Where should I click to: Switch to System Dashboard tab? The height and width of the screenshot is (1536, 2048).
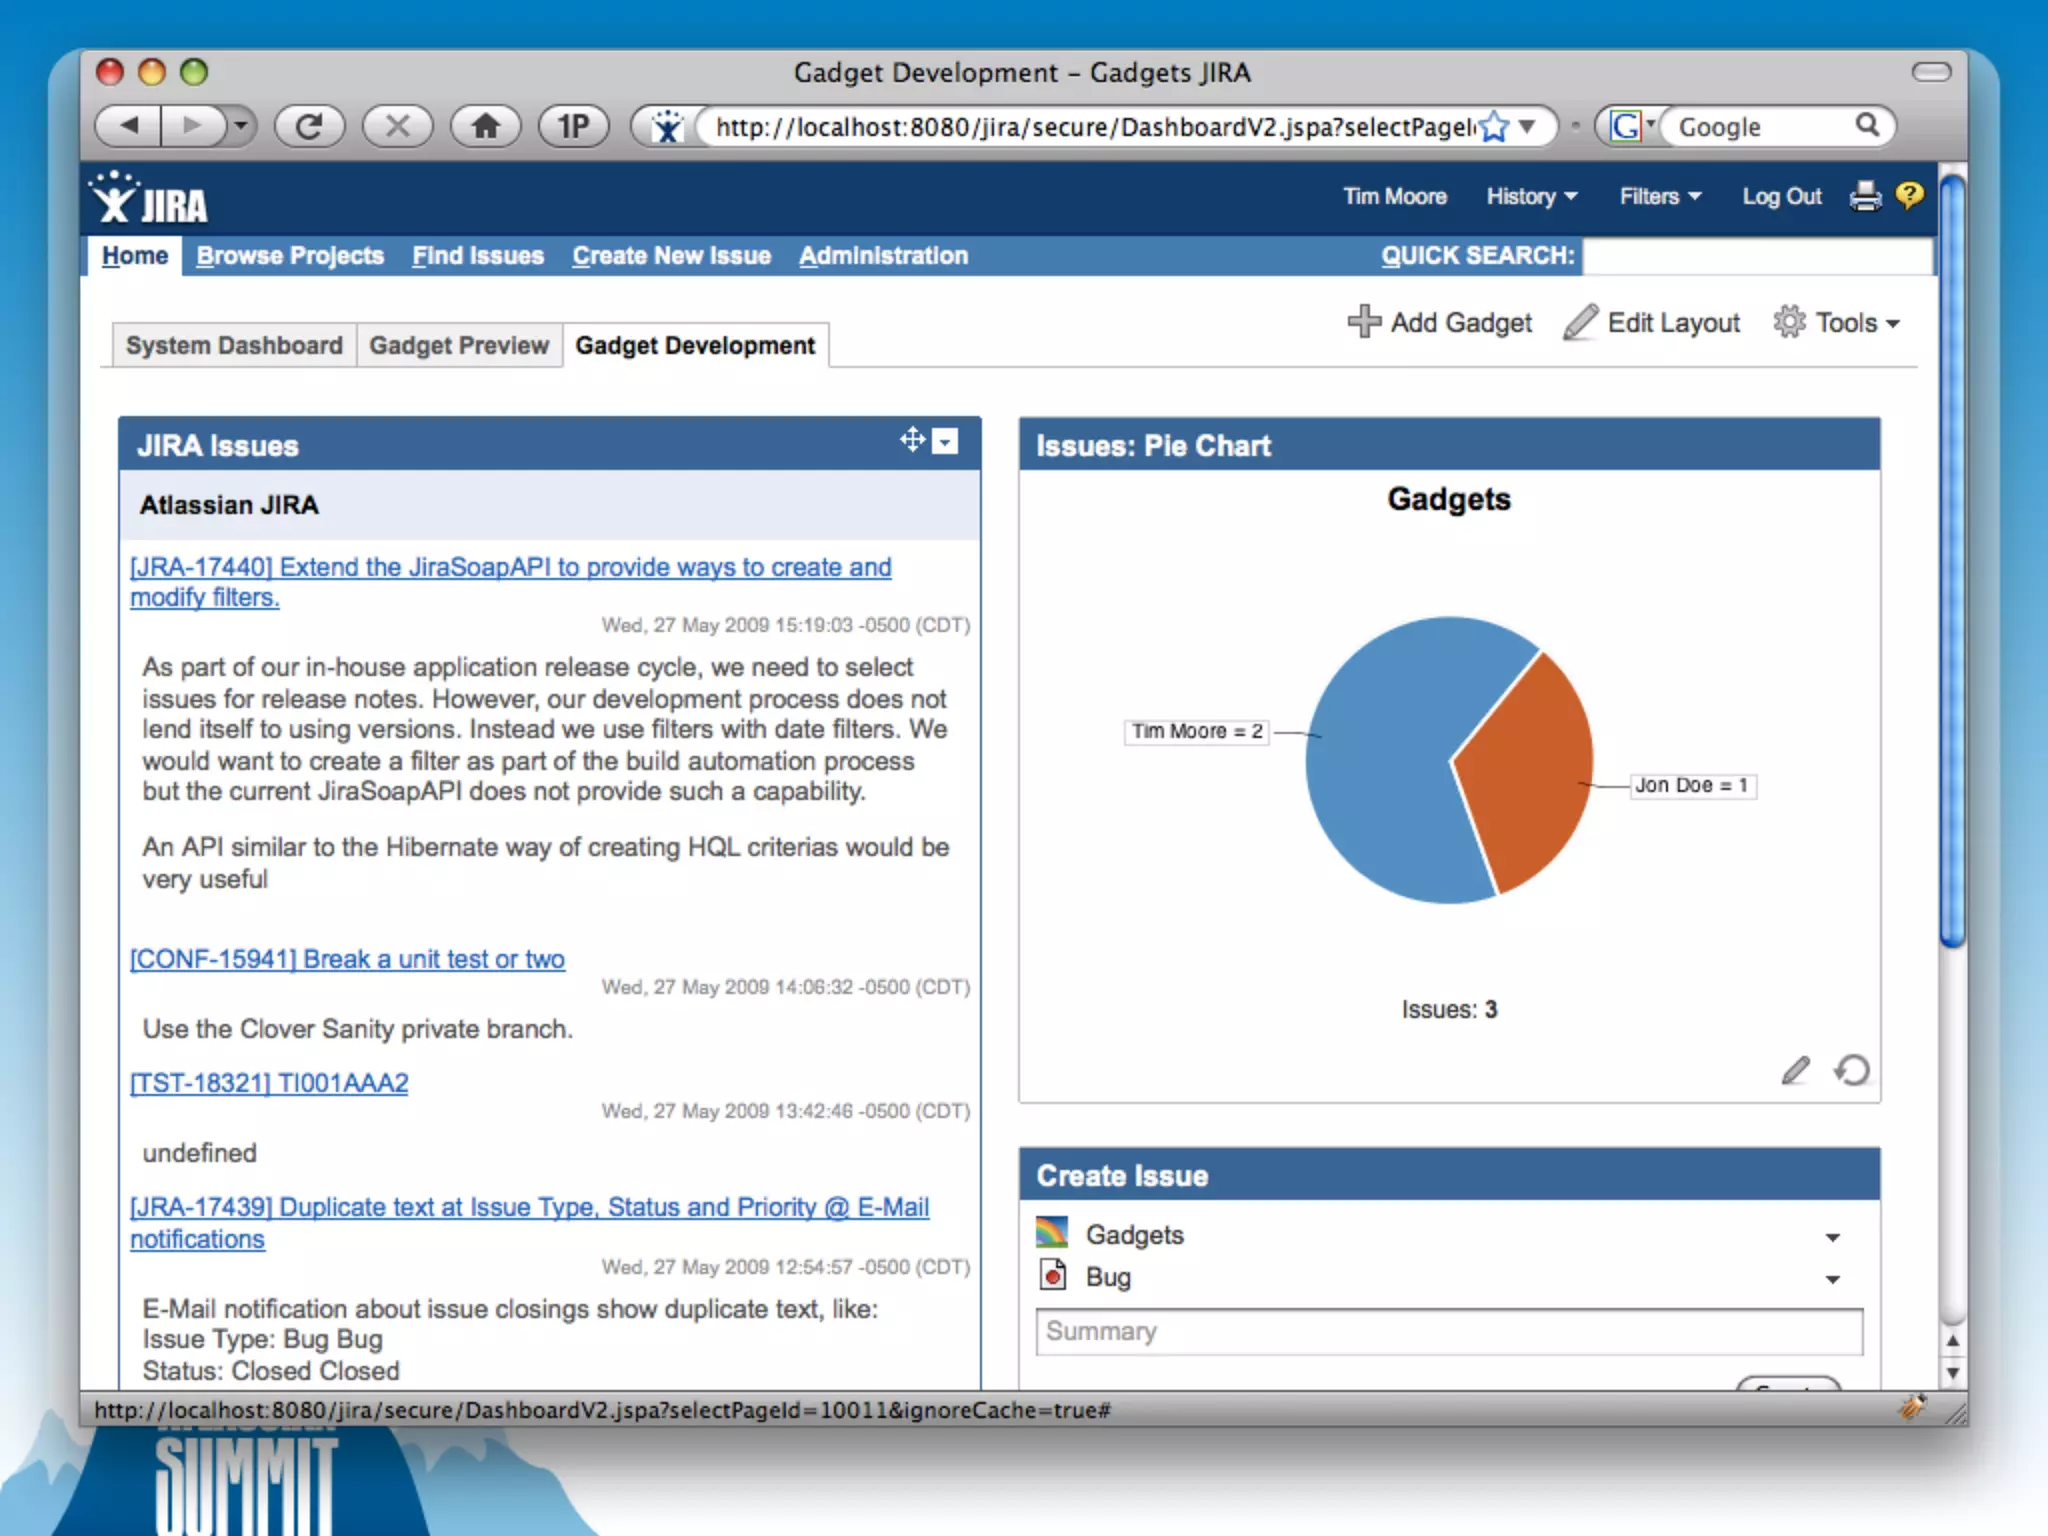pos(234,346)
